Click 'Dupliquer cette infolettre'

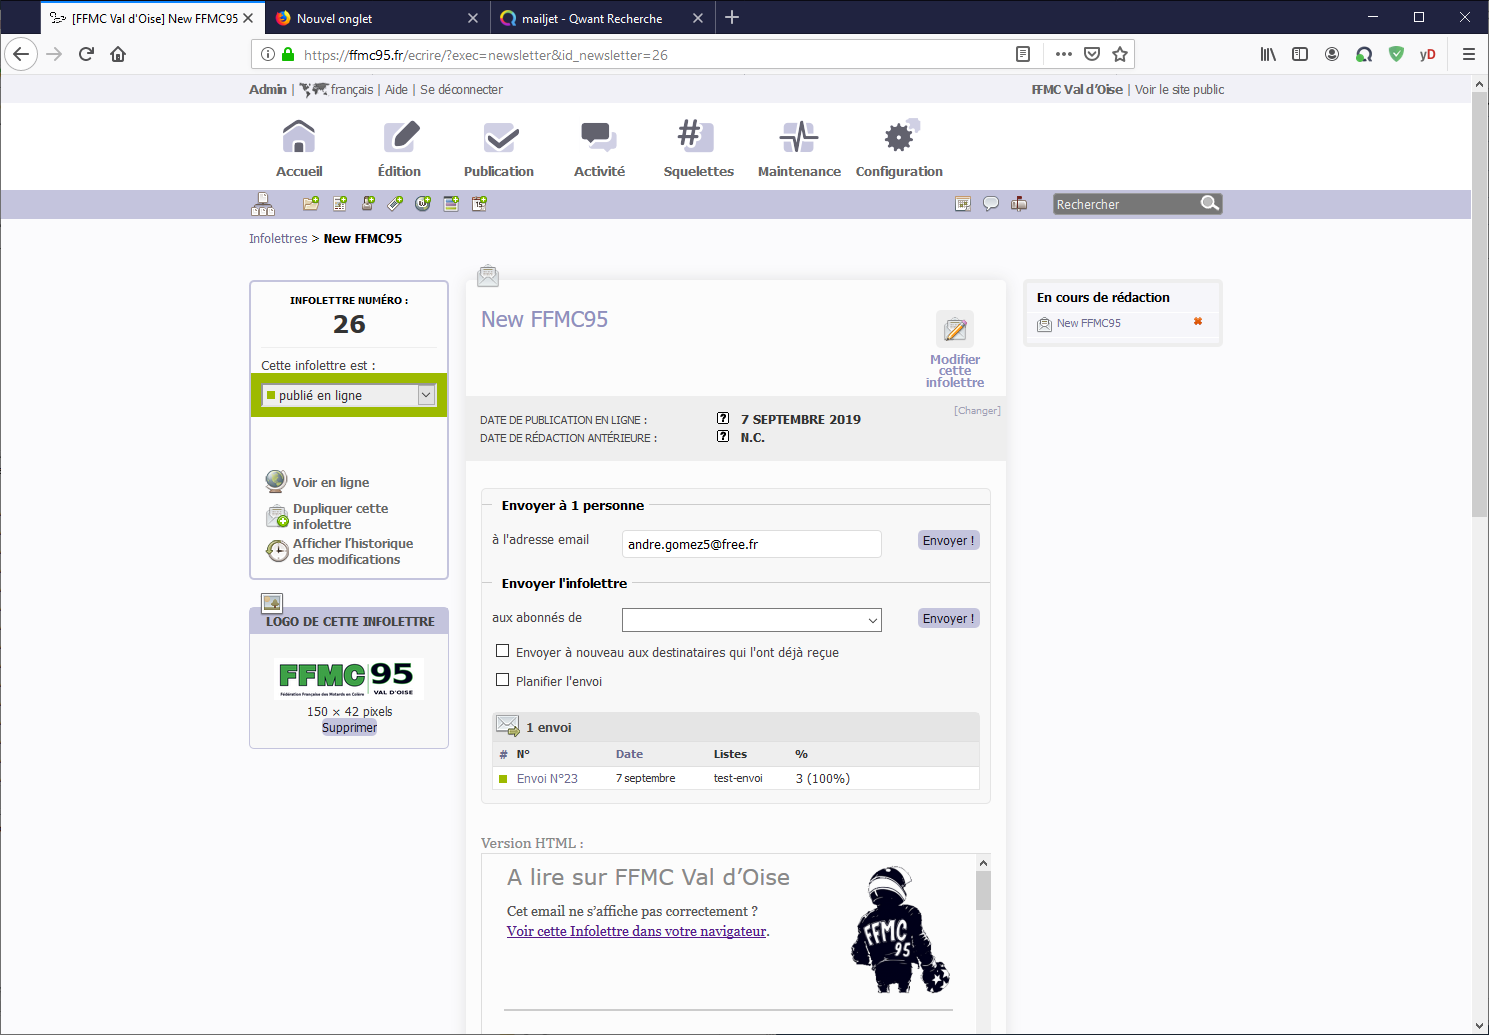[340, 516]
